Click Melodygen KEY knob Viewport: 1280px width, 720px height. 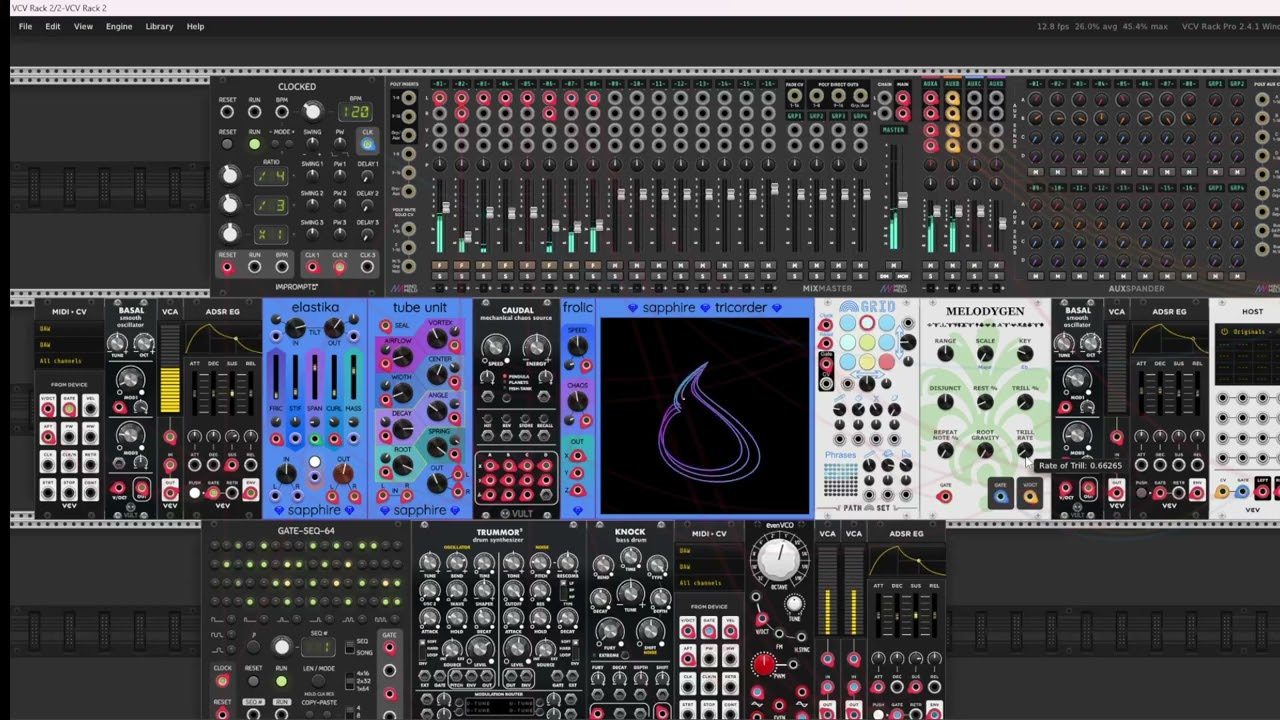[1025, 354]
